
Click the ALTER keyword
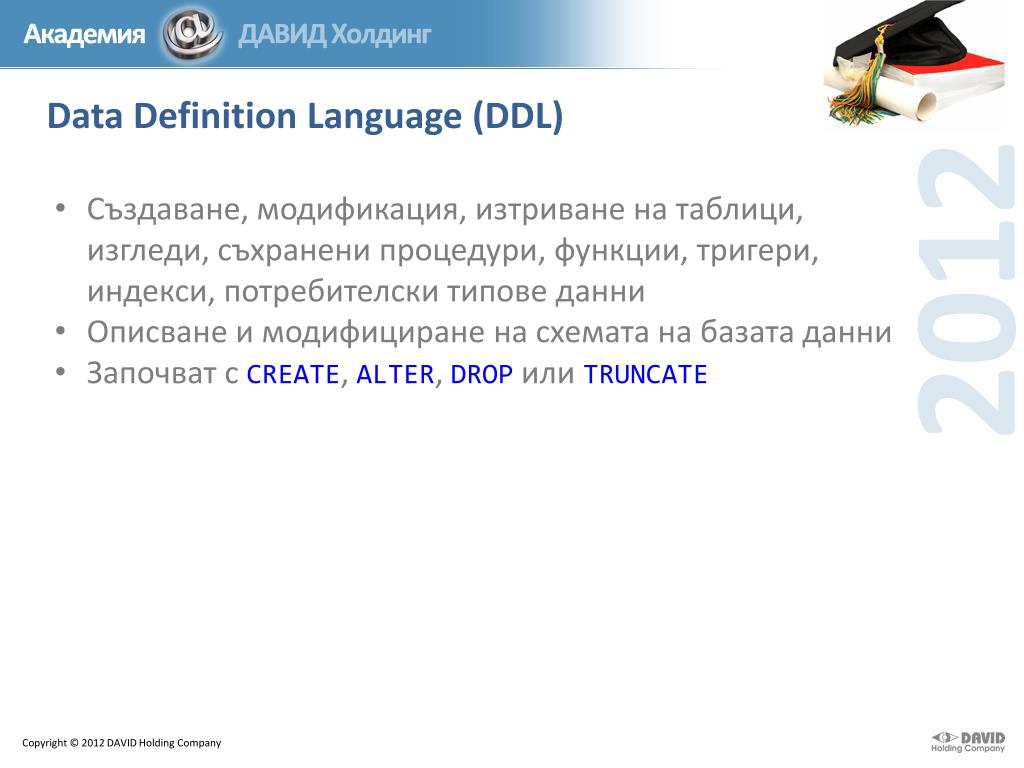click(395, 374)
